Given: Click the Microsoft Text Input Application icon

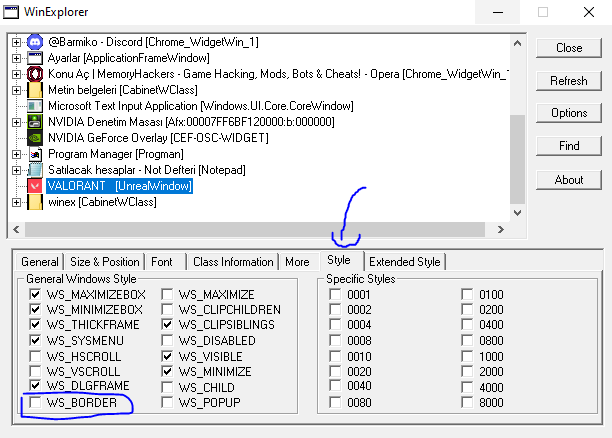Looking at the screenshot, I should (x=35, y=106).
